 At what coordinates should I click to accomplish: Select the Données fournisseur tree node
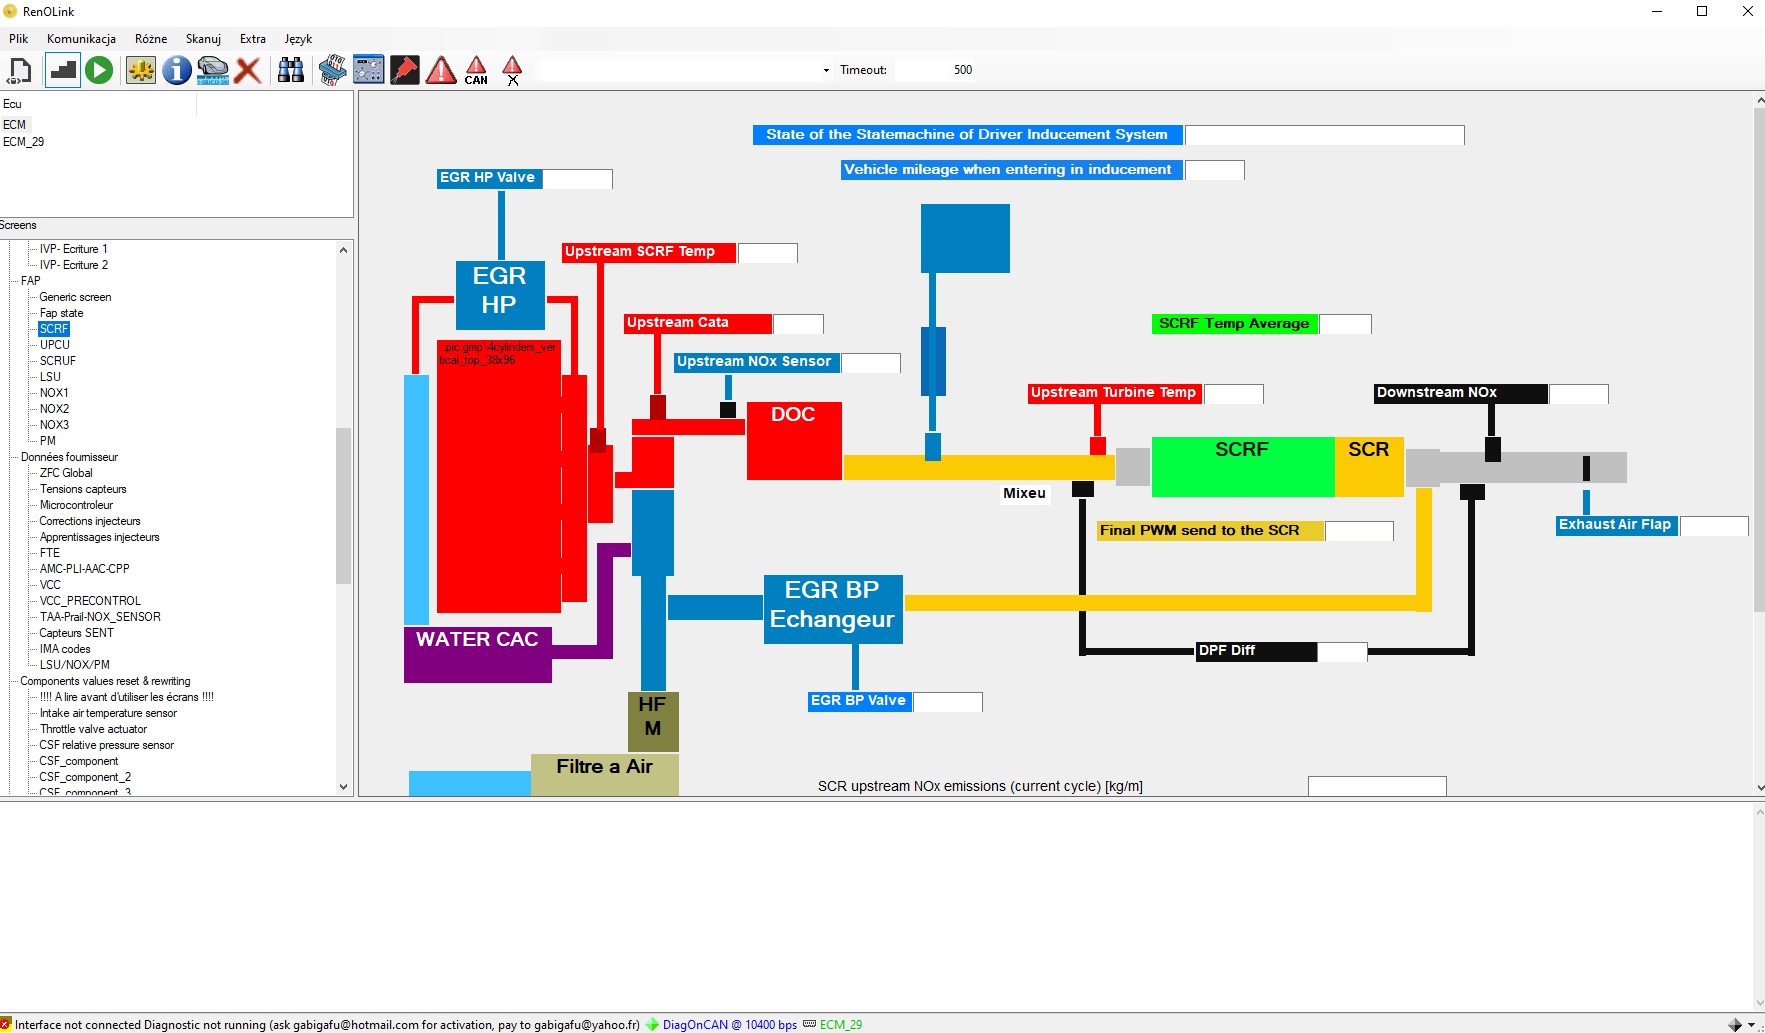tap(69, 457)
